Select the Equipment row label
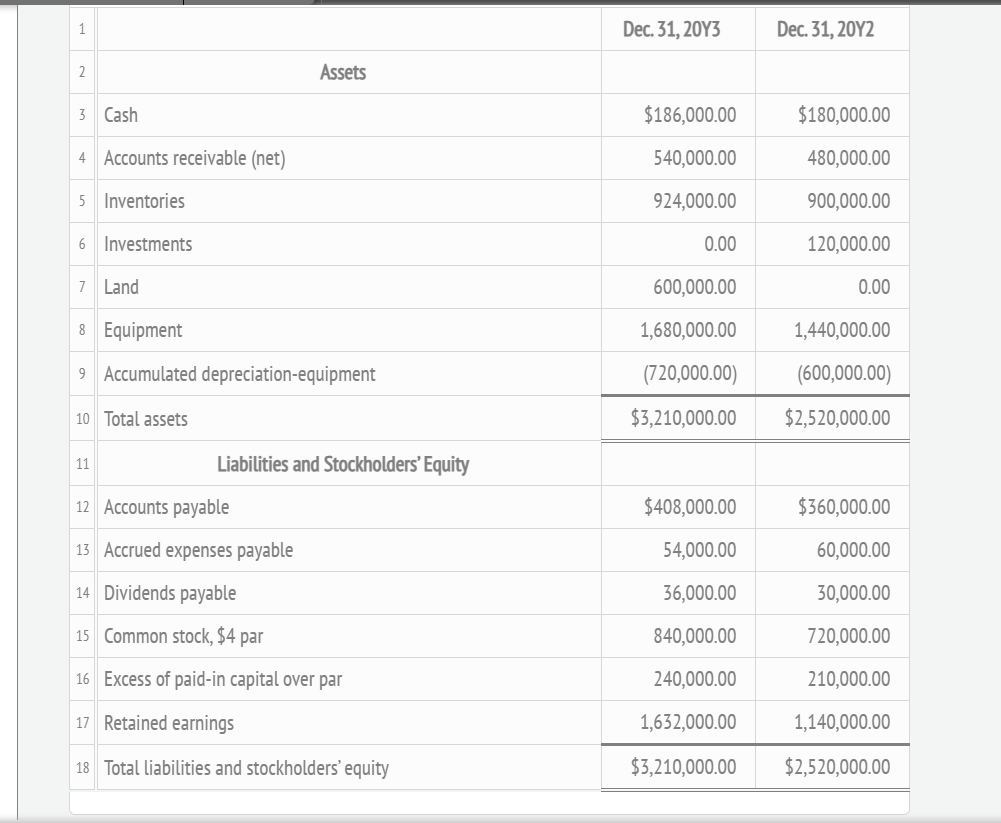This screenshot has height=823, width=1001. [x=143, y=330]
